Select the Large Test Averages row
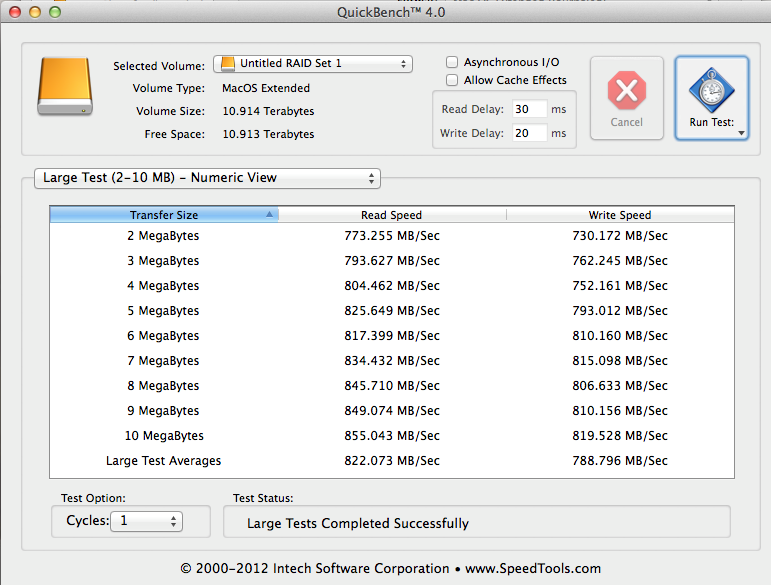This screenshot has height=585, width=771. click(x=391, y=461)
